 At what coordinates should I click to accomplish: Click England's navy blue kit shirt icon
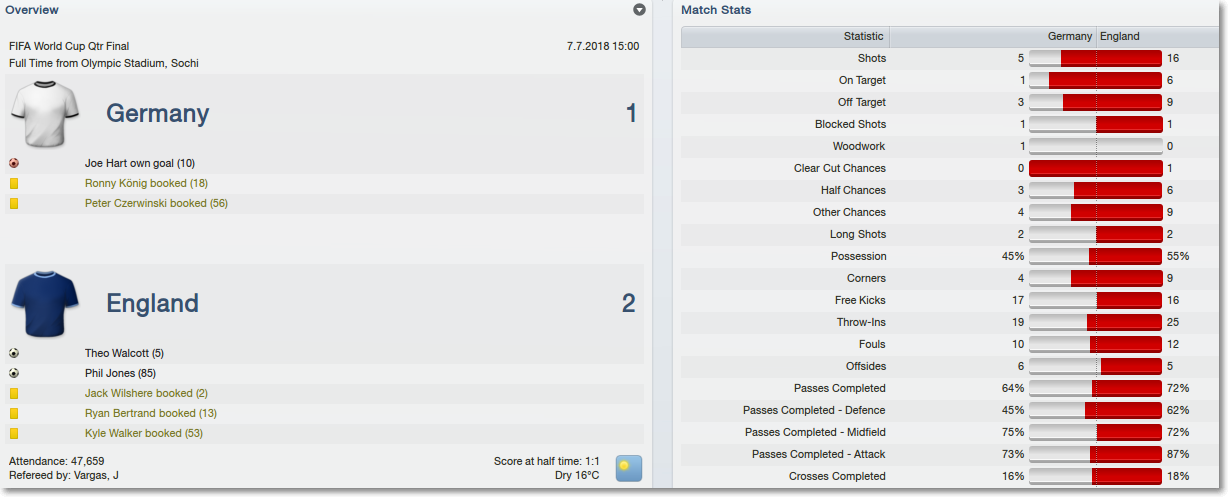pyautogui.click(x=44, y=304)
